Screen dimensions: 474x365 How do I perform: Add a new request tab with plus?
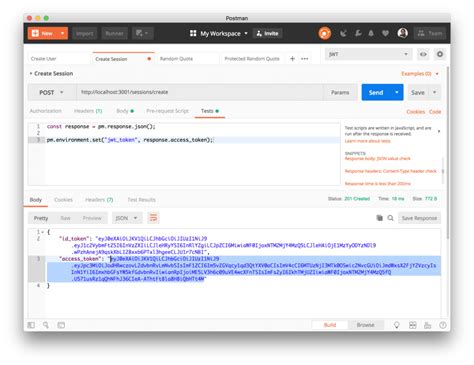292,59
